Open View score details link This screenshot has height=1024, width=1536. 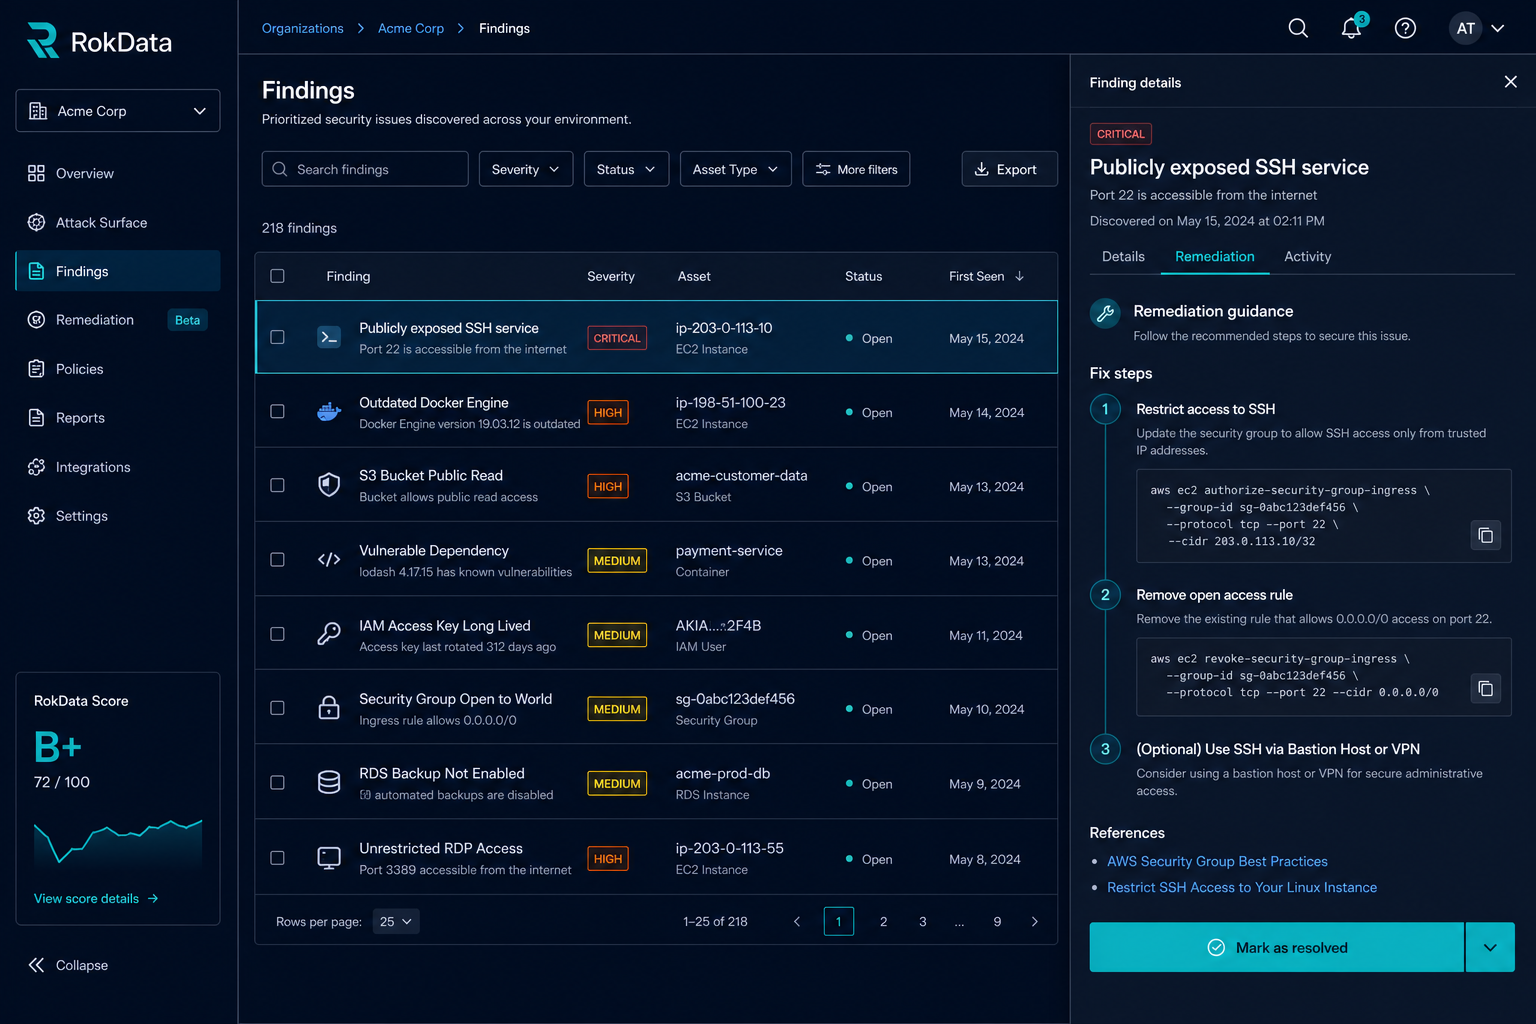[96, 899]
